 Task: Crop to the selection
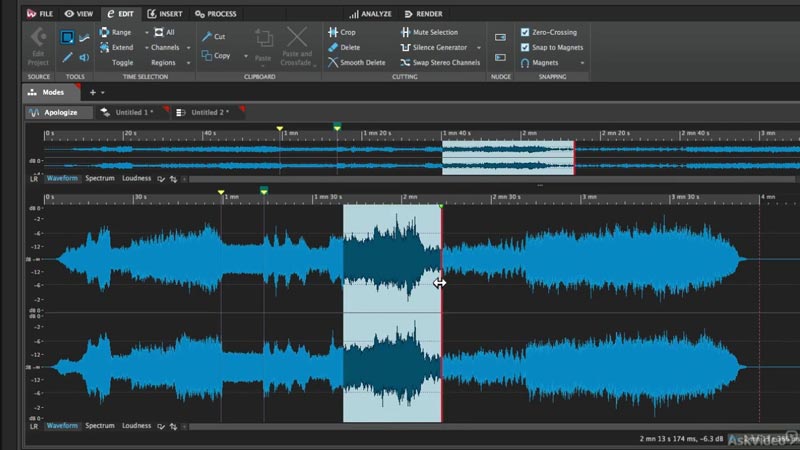click(x=342, y=32)
